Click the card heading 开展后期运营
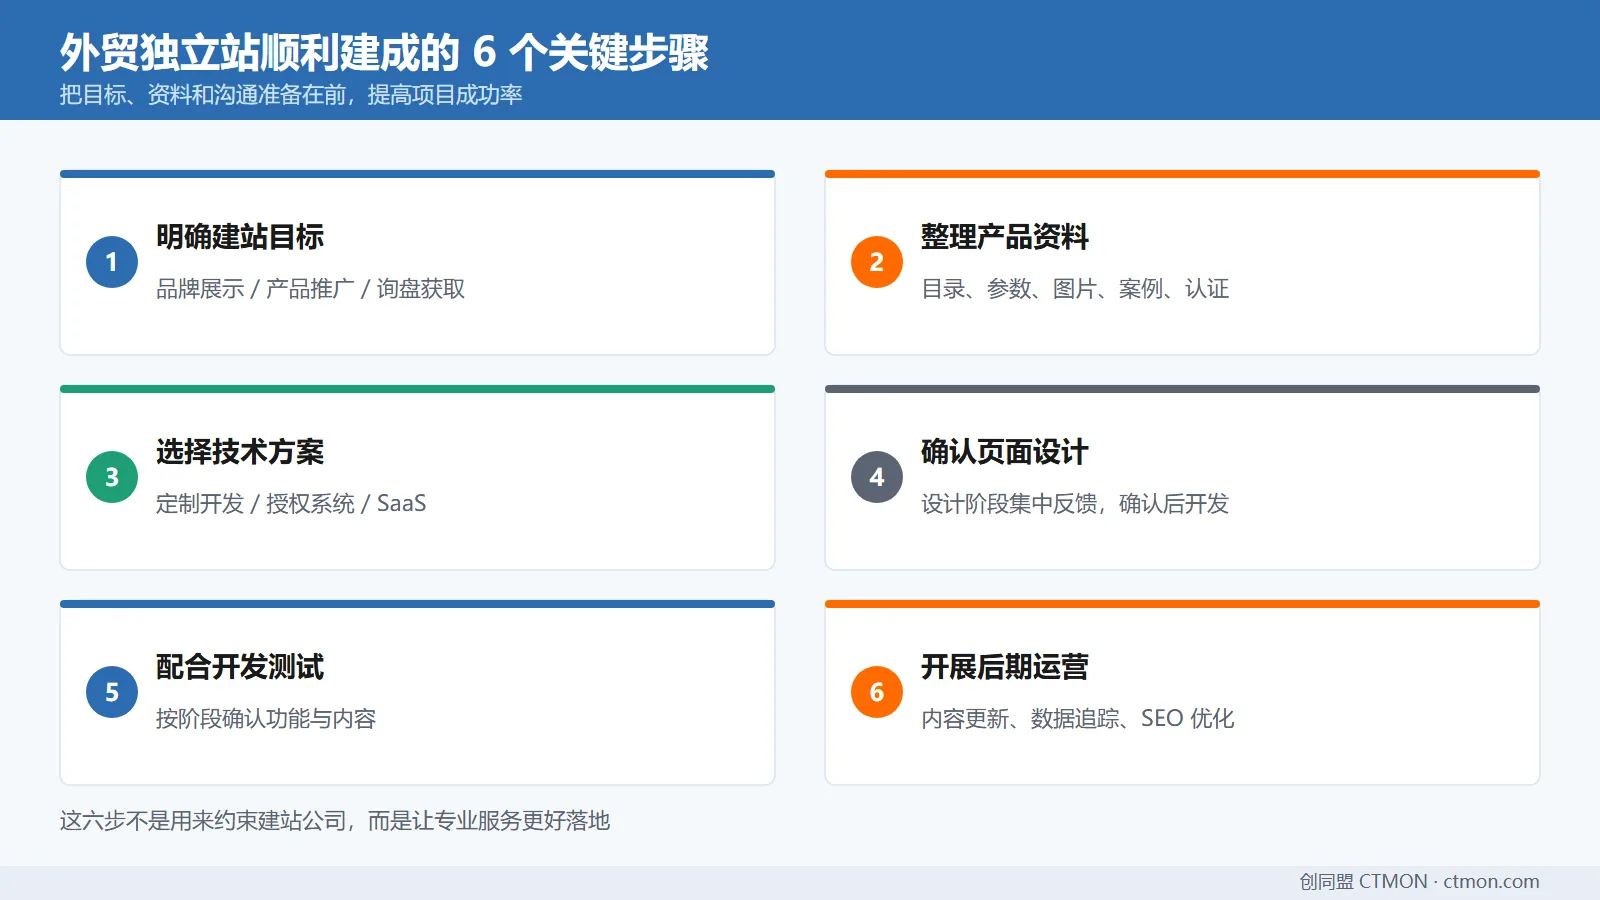The width and height of the screenshot is (1600, 900). [x=1005, y=667]
